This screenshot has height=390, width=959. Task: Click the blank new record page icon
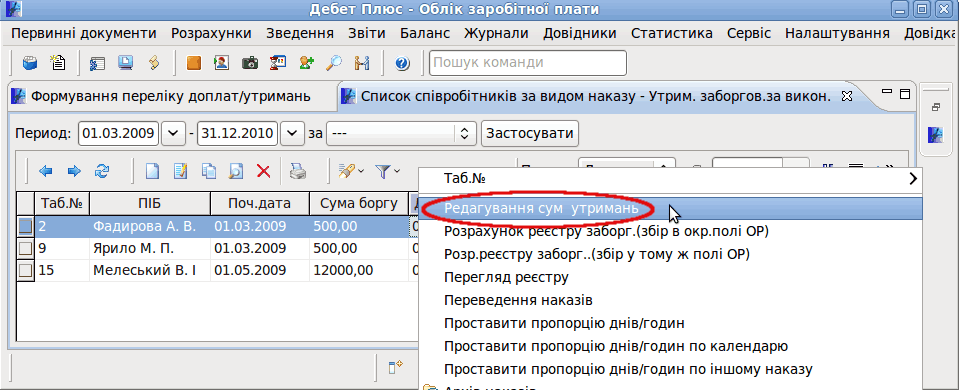click(152, 172)
